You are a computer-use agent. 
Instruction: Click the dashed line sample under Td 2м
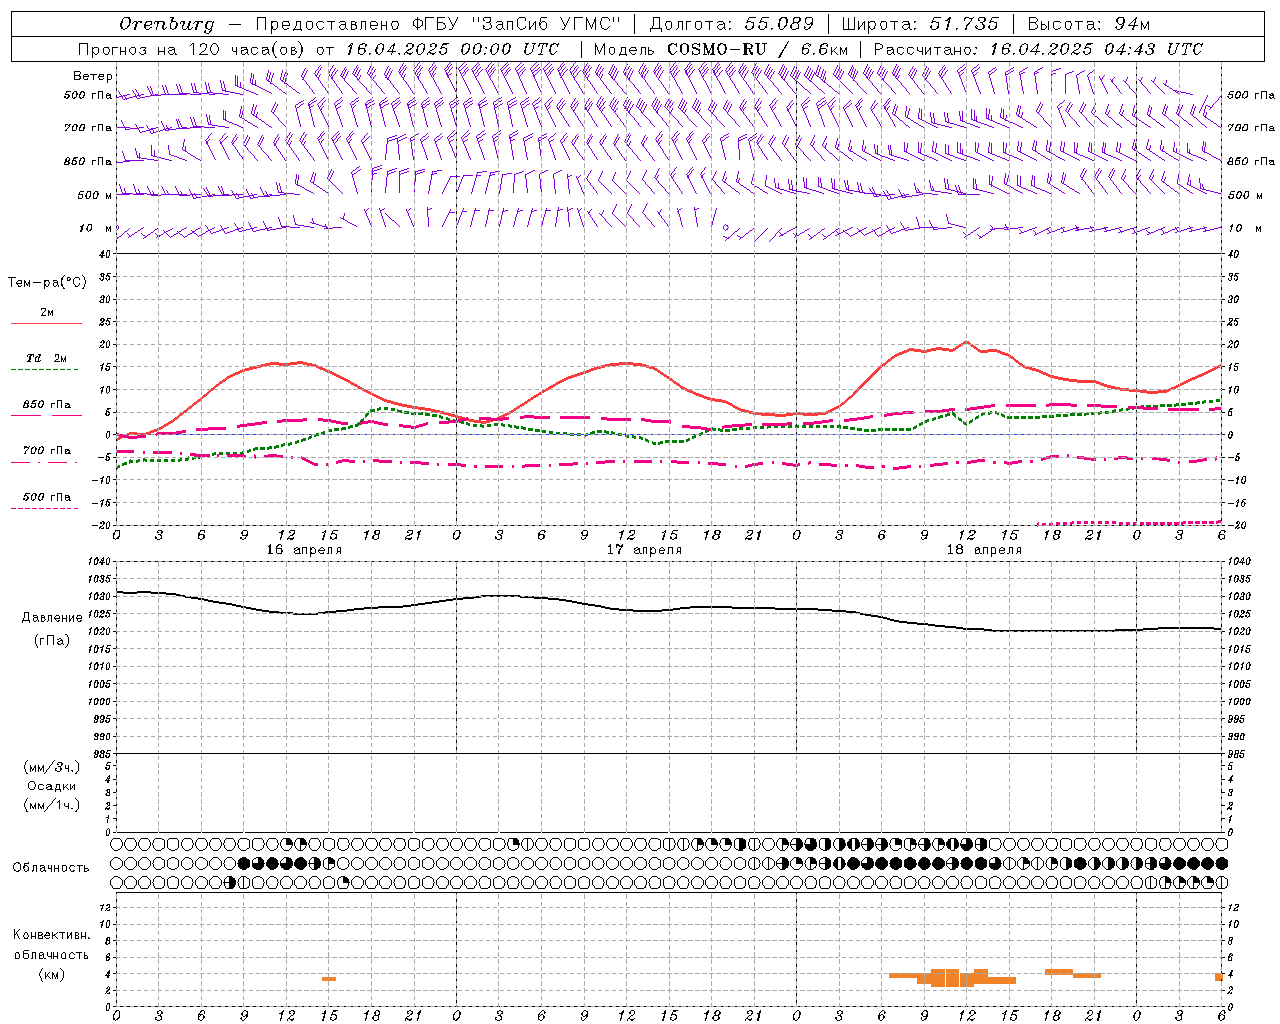pyautogui.click(x=44, y=370)
